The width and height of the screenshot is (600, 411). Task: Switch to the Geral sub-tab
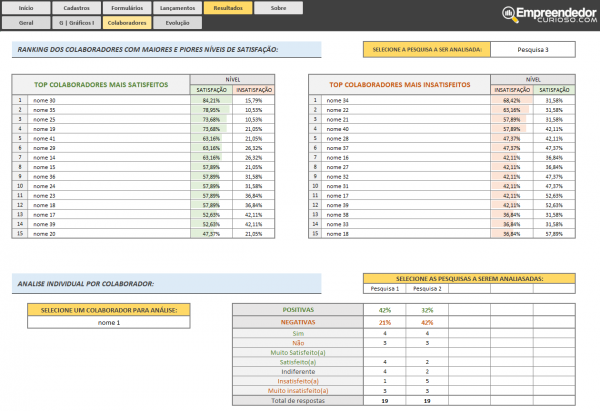coord(25,21)
